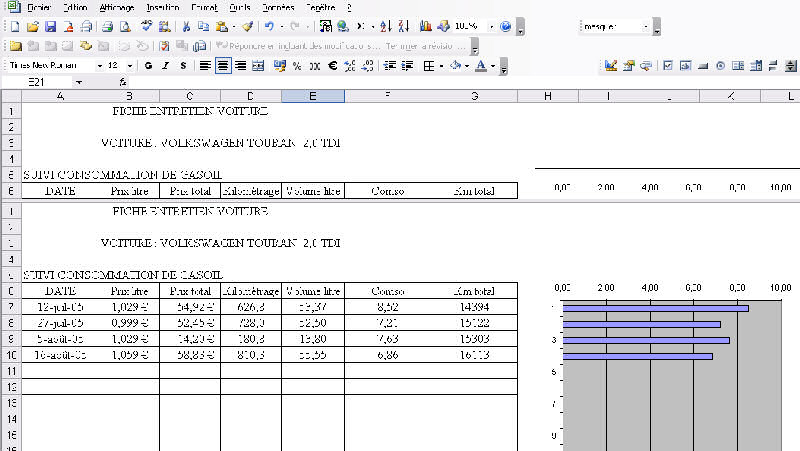Open Excel Help with the blue question icon

(x=506, y=26)
